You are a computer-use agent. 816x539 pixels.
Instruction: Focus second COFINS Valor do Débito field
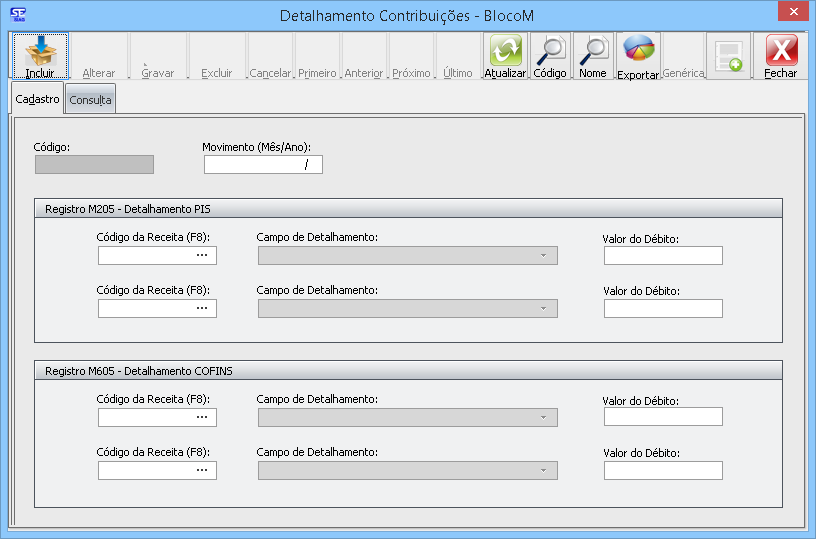pos(663,470)
